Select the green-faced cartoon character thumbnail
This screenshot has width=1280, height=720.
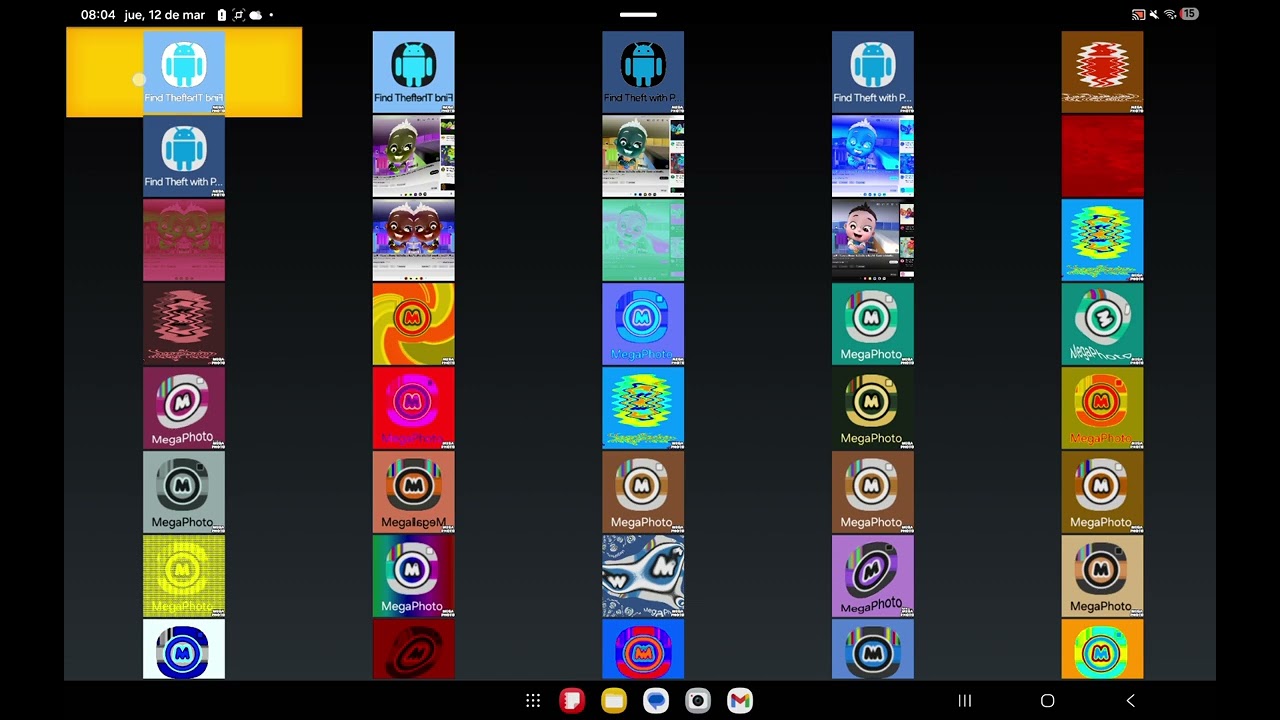click(x=413, y=156)
